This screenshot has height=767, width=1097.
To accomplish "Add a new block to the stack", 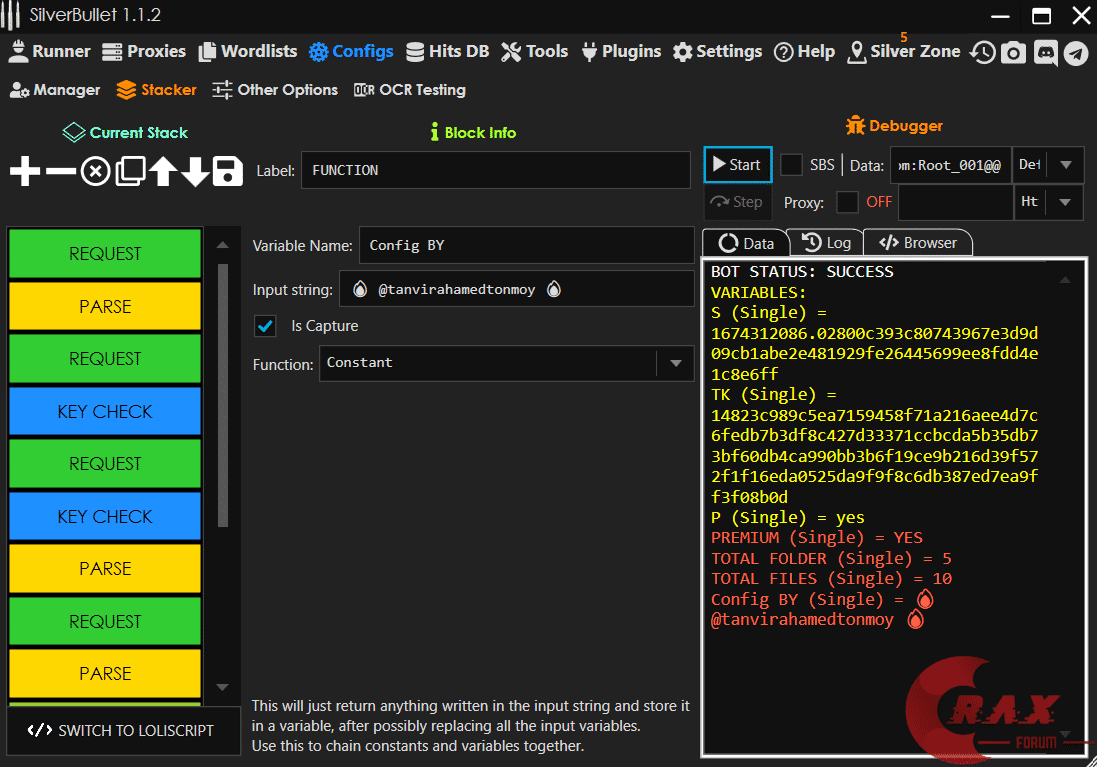I will (25, 172).
